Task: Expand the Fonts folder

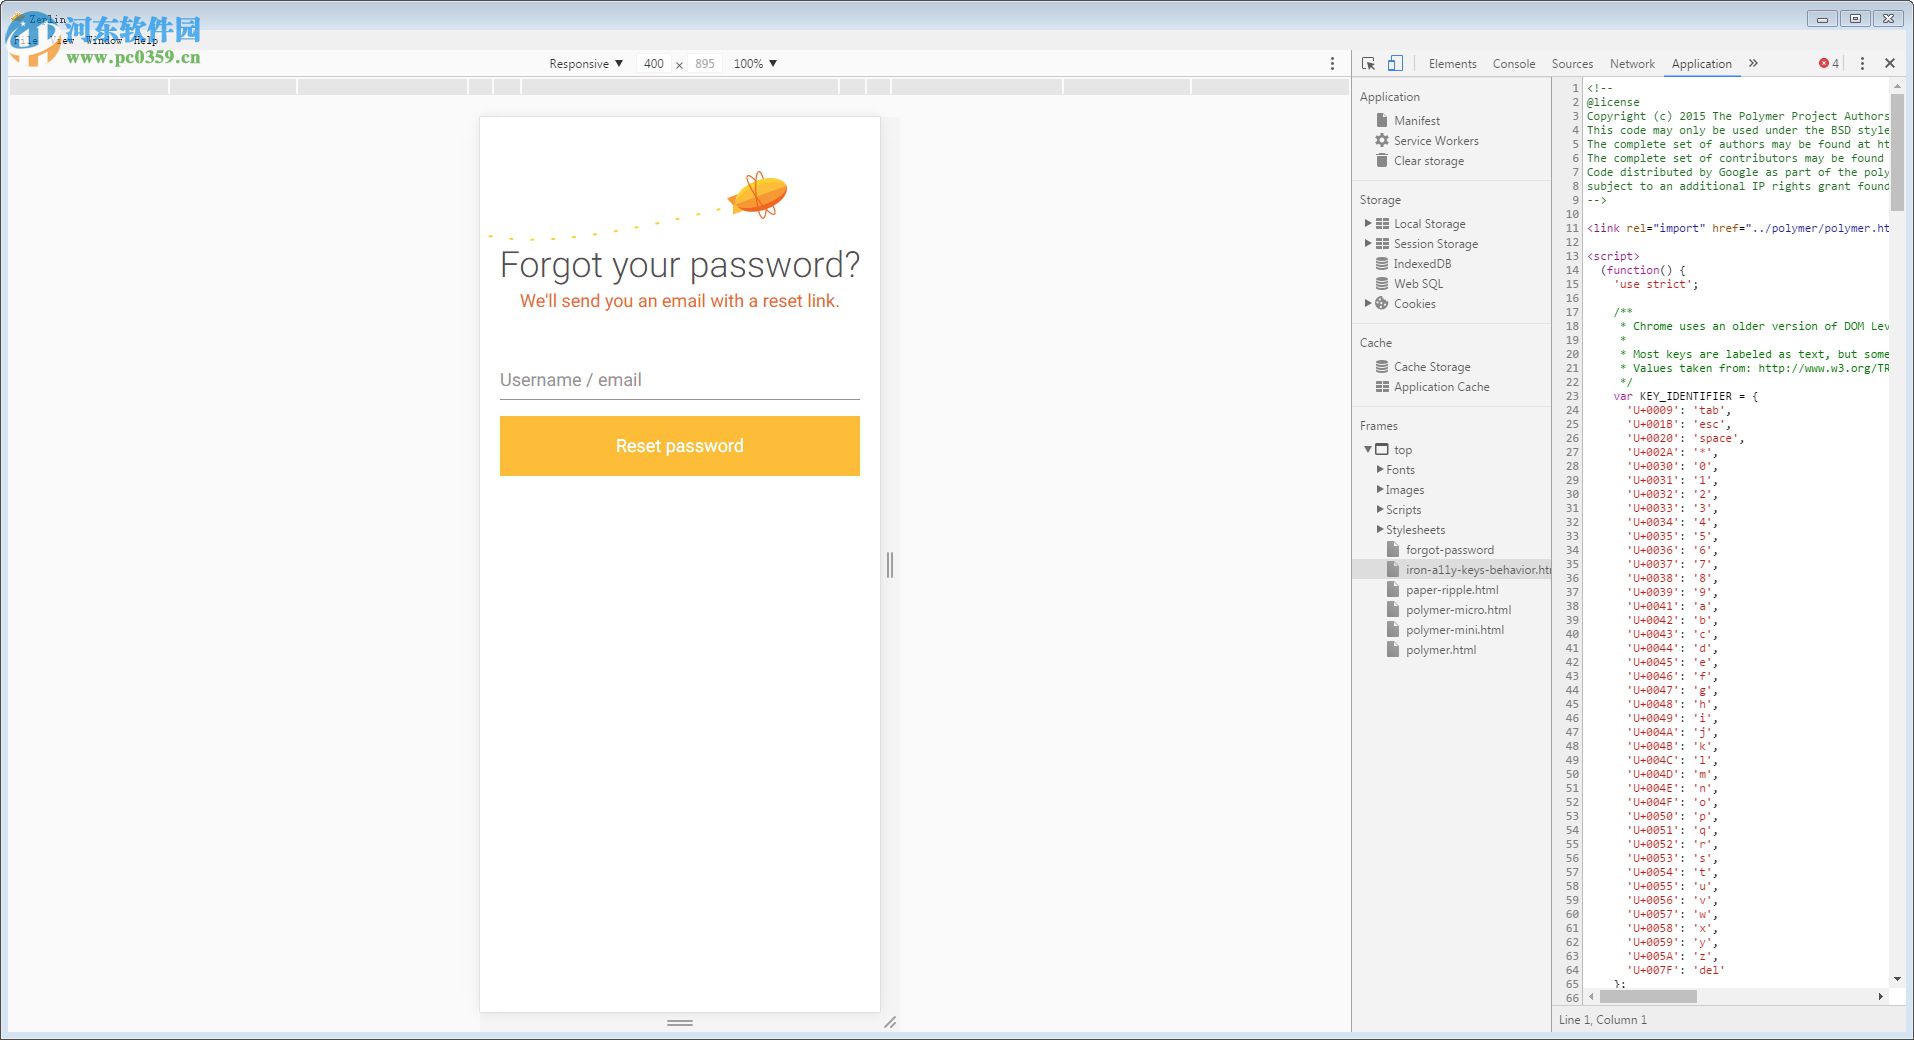Action: (x=1380, y=469)
